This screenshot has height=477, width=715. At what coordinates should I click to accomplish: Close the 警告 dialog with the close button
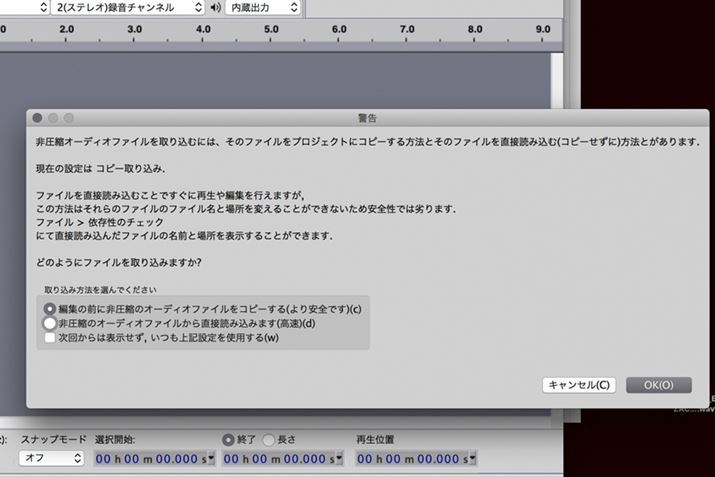(x=37, y=117)
